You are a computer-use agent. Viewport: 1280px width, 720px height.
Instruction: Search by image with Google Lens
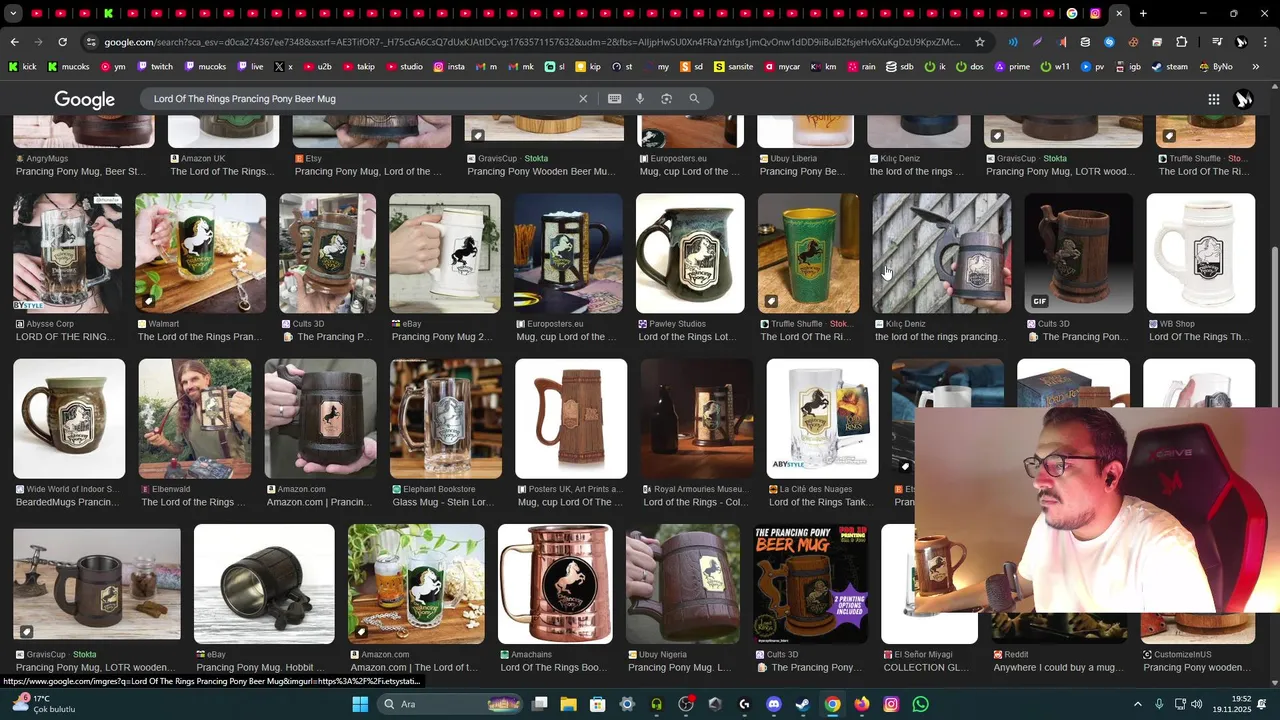(666, 99)
